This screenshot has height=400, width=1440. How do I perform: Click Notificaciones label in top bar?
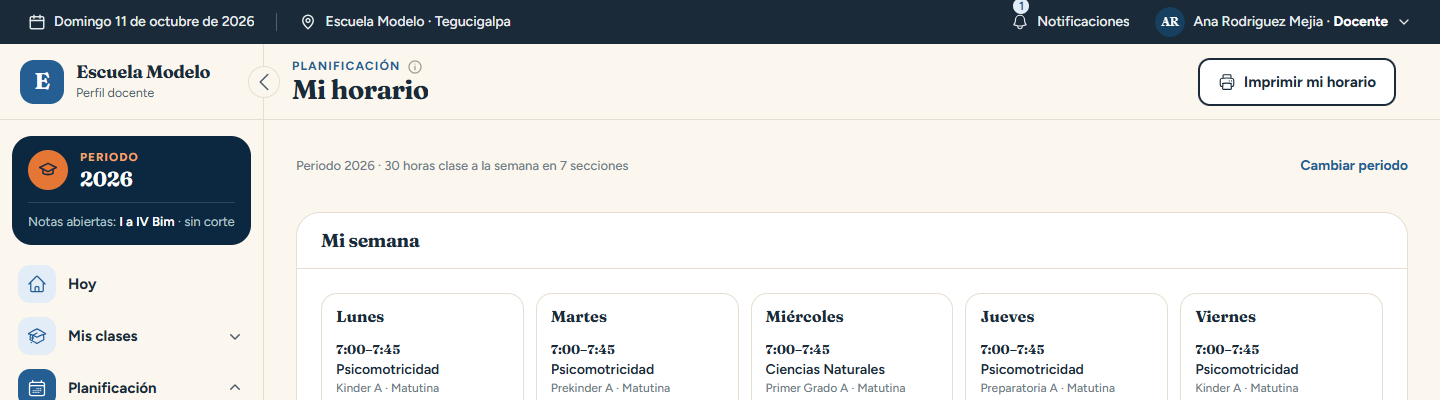(x=1083, y=21)
